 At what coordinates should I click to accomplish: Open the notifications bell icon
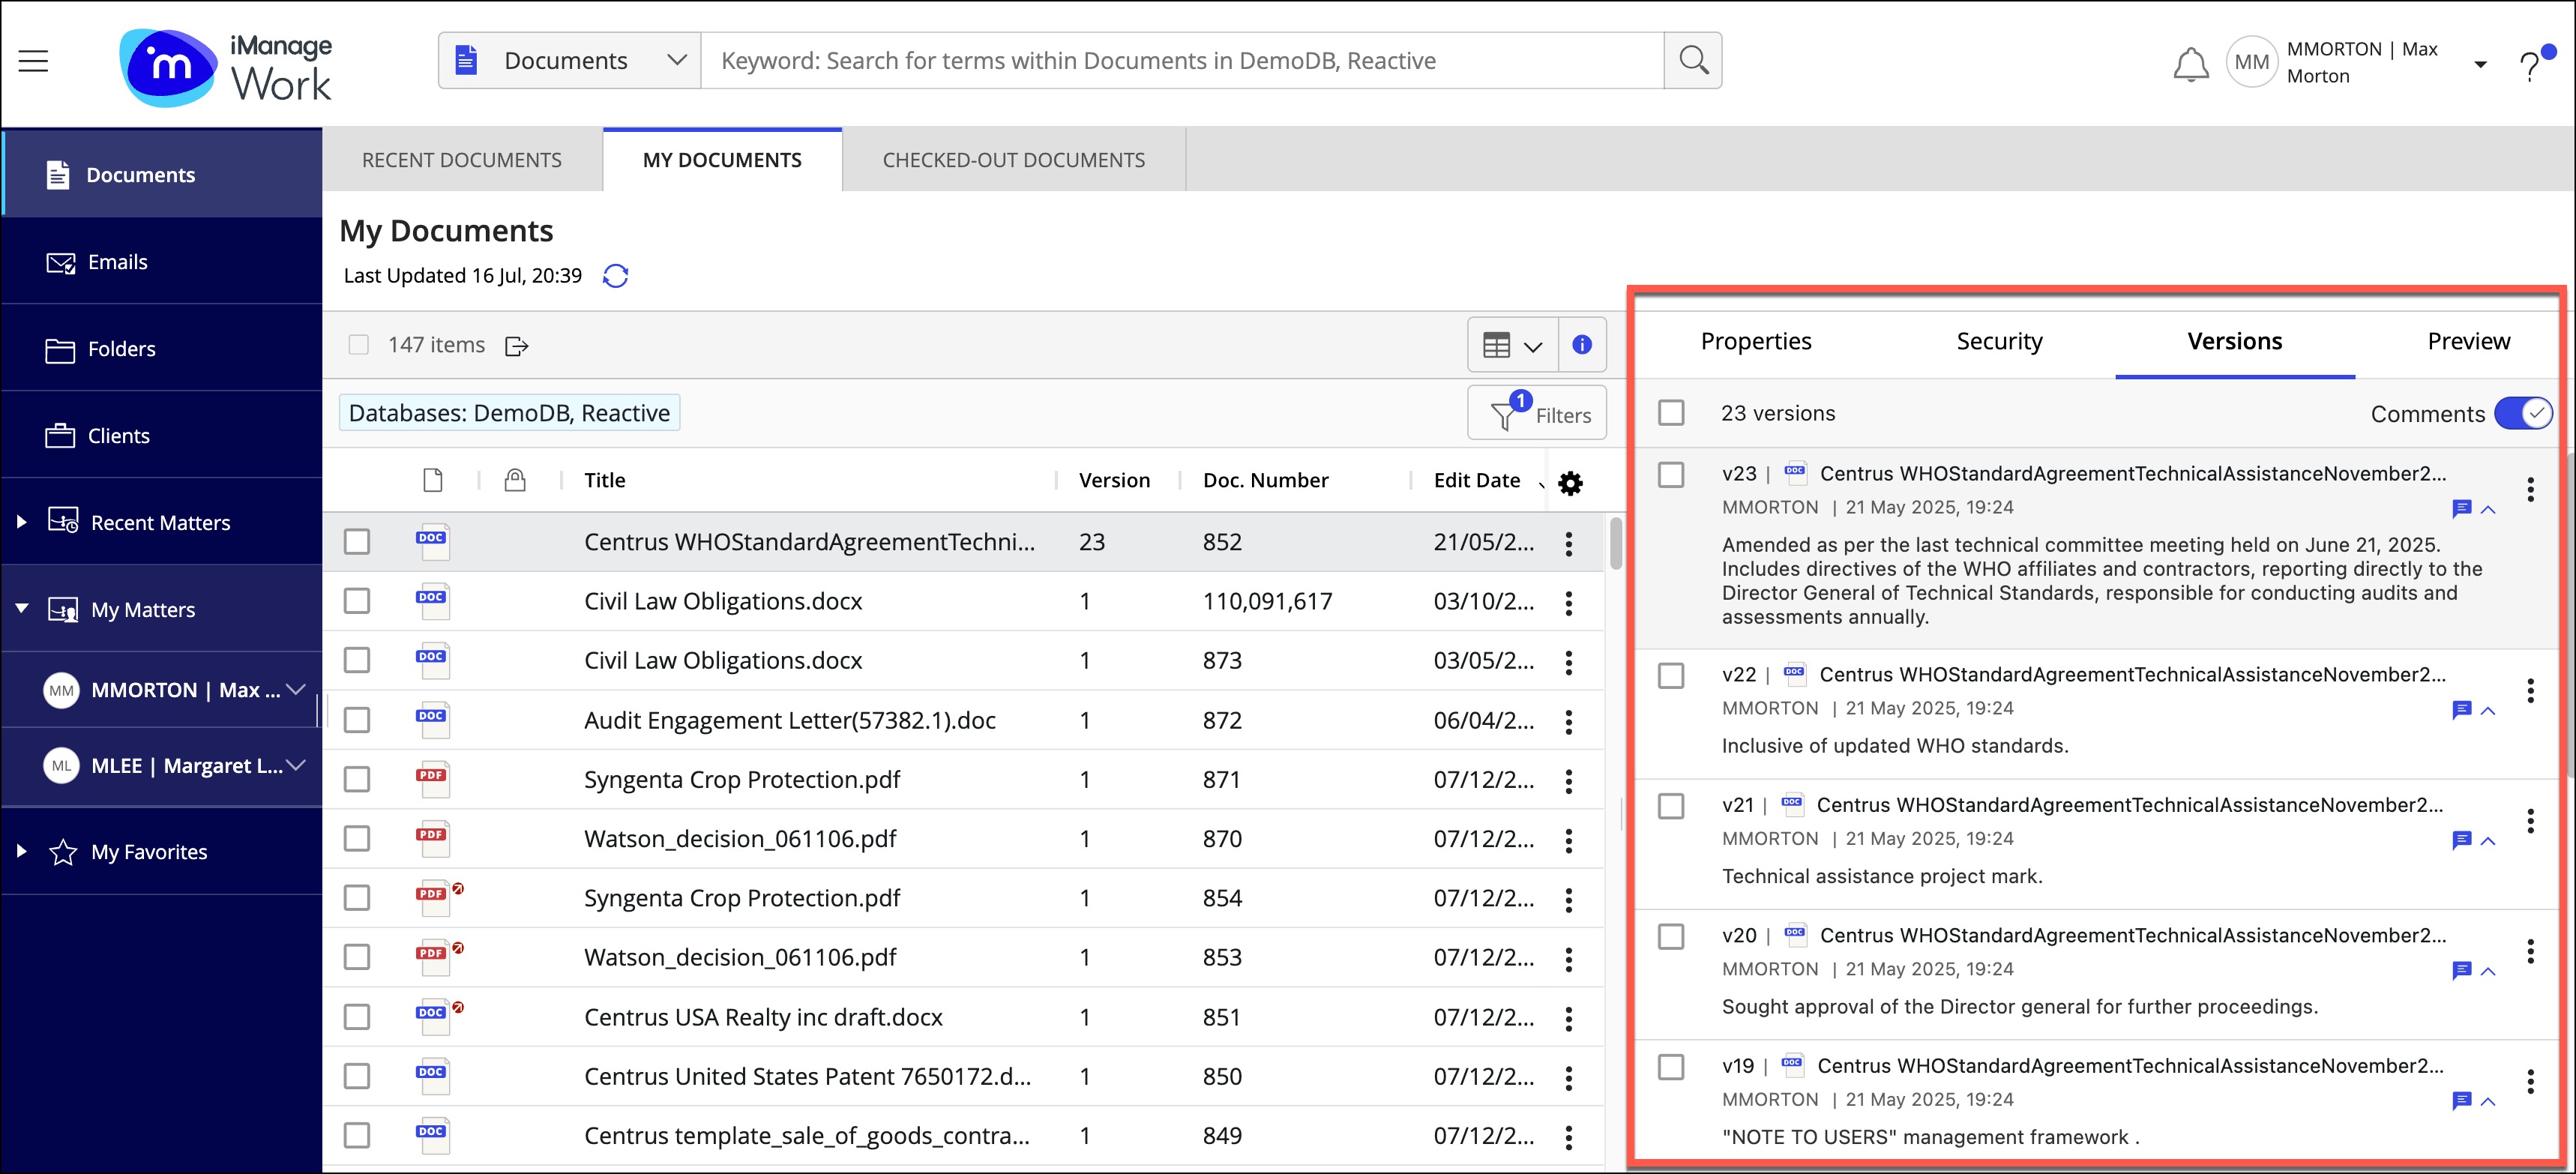pyautogui.click(x=2190, y=63)
